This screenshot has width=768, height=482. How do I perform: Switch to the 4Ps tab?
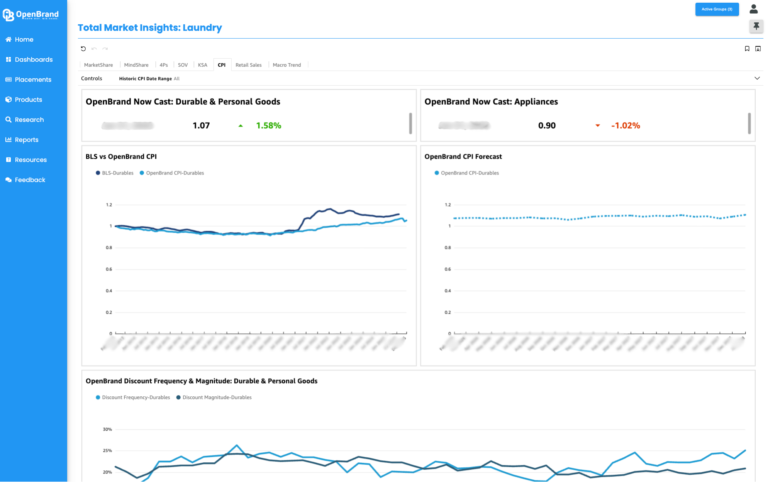pyautogui.click(x=164, y=65)
